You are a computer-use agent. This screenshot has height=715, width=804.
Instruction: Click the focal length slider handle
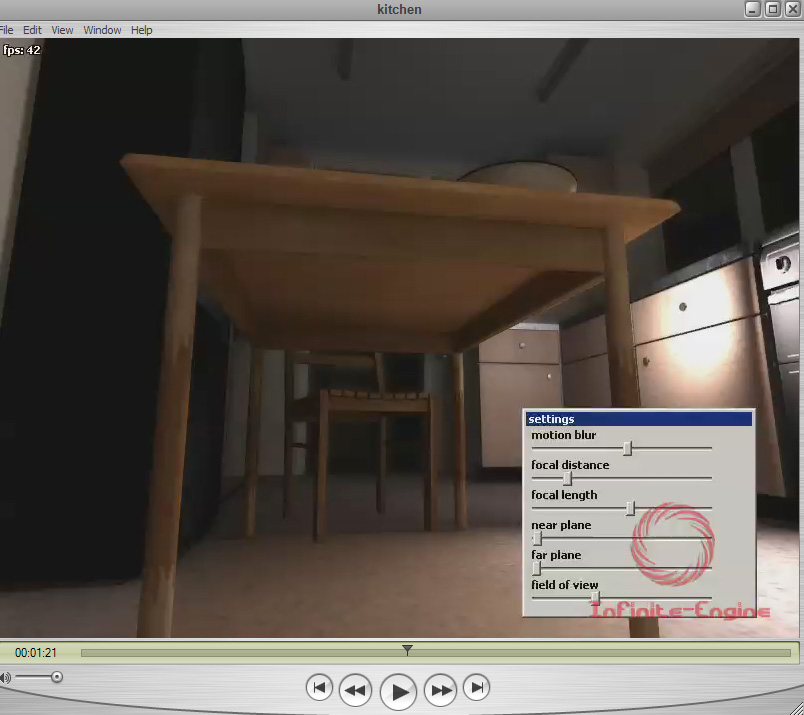click(x=630, y=509)
